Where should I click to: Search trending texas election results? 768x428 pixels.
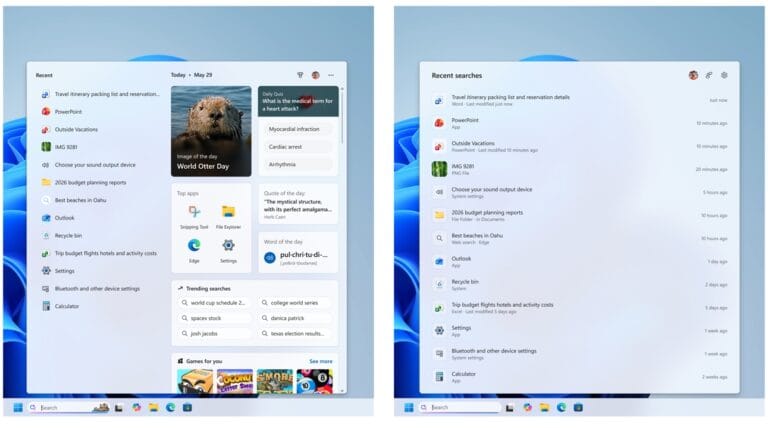pos(295,333)
